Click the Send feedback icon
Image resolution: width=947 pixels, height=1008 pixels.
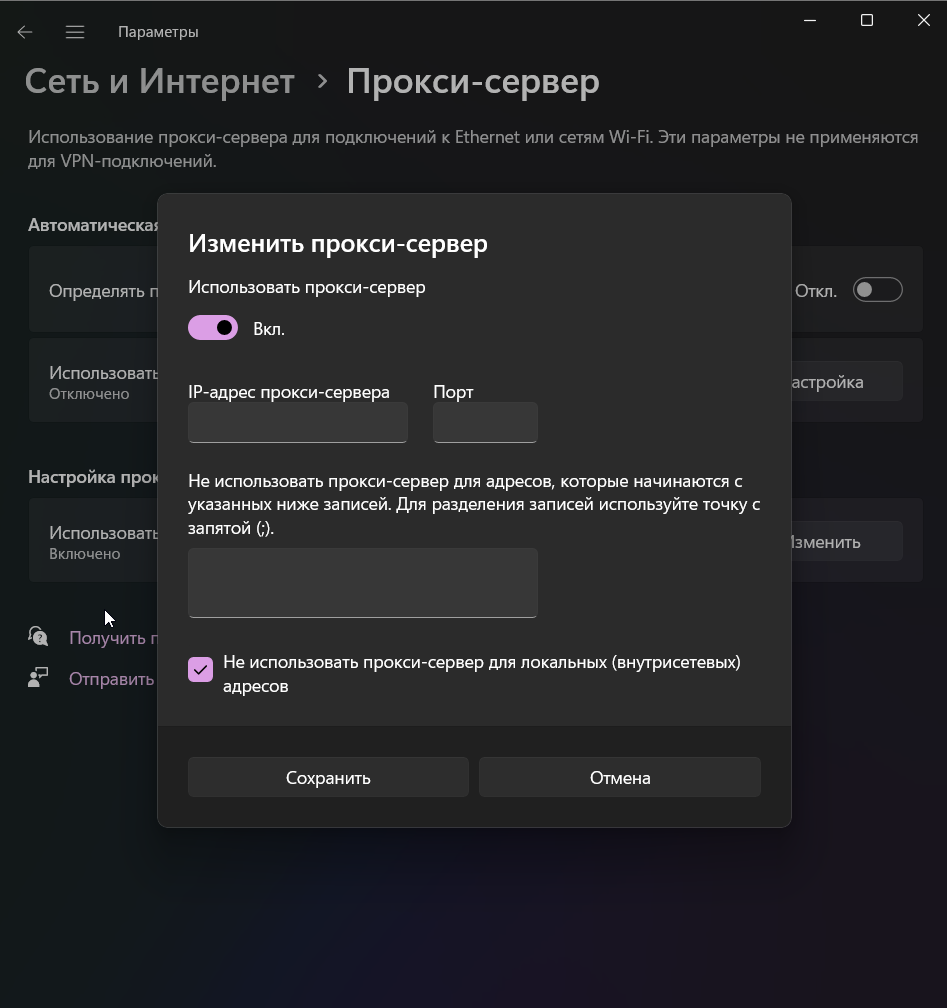click(38, 678)
